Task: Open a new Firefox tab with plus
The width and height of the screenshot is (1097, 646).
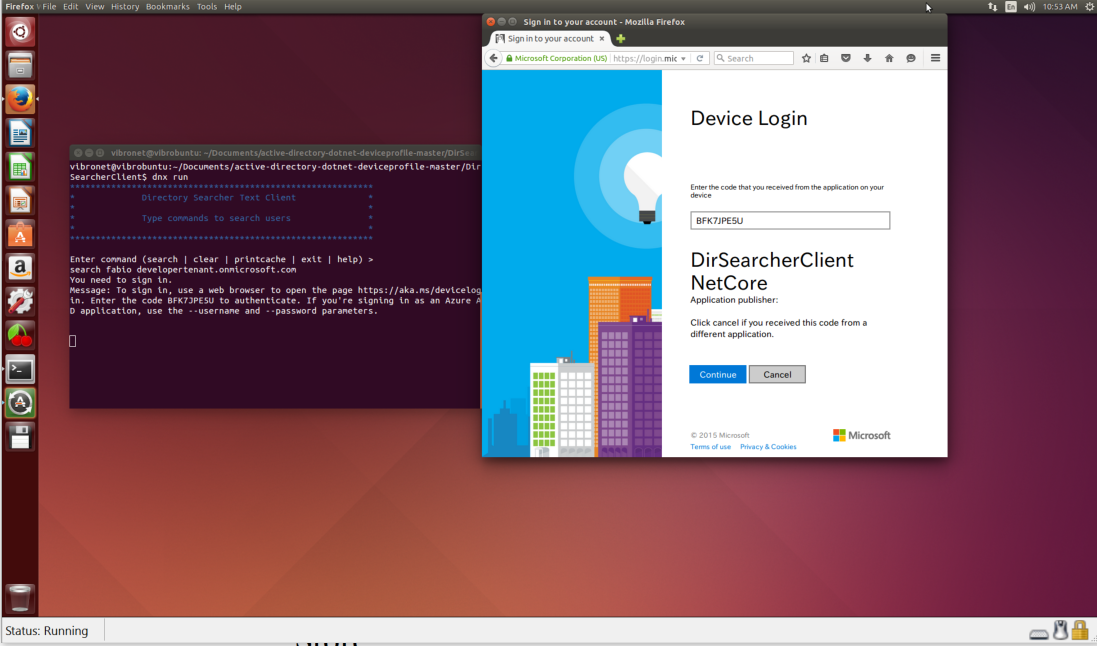Action: tap(621, 38)
